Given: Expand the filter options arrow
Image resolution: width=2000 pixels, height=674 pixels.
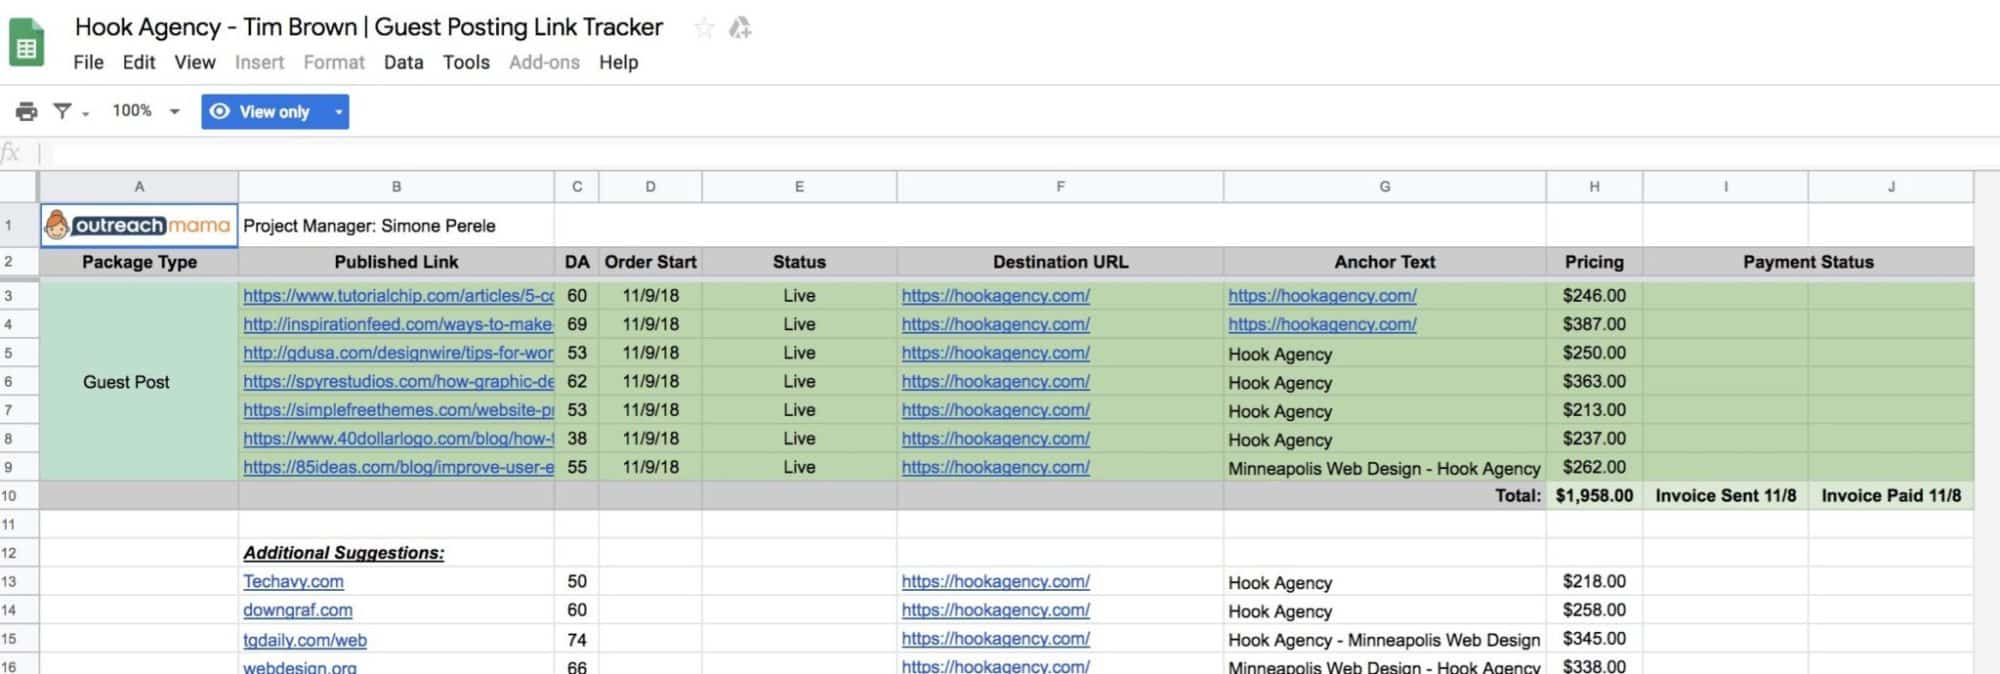Looking at the screenshot, I should [86, 114].
